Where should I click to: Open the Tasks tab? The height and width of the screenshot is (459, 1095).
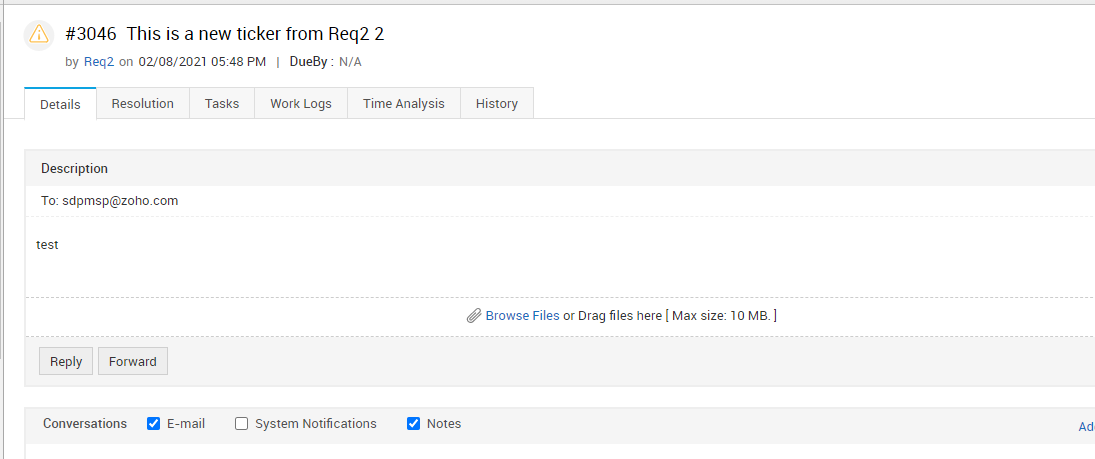click(222, 104)
